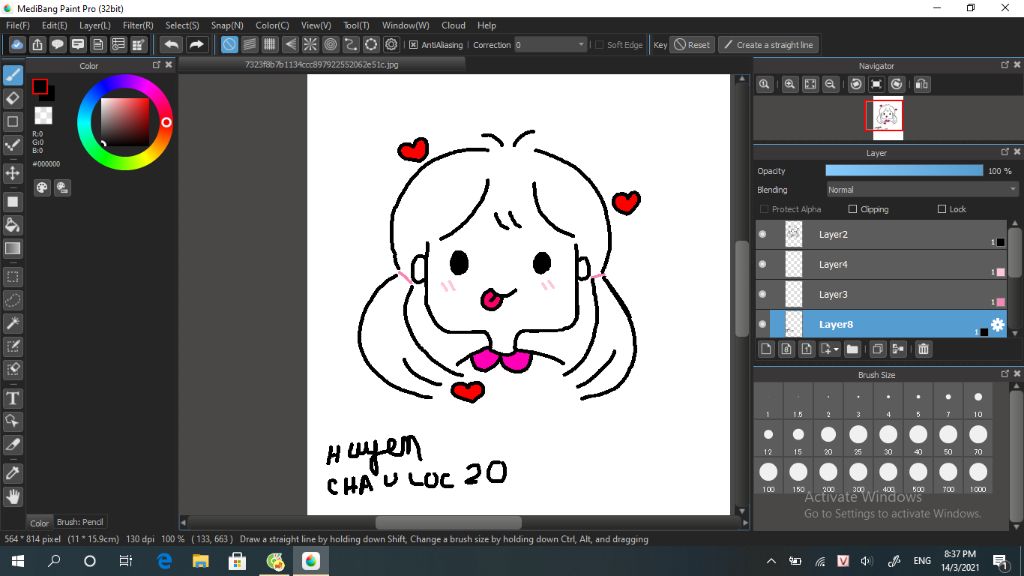Open the File menu

pos(18,25)
